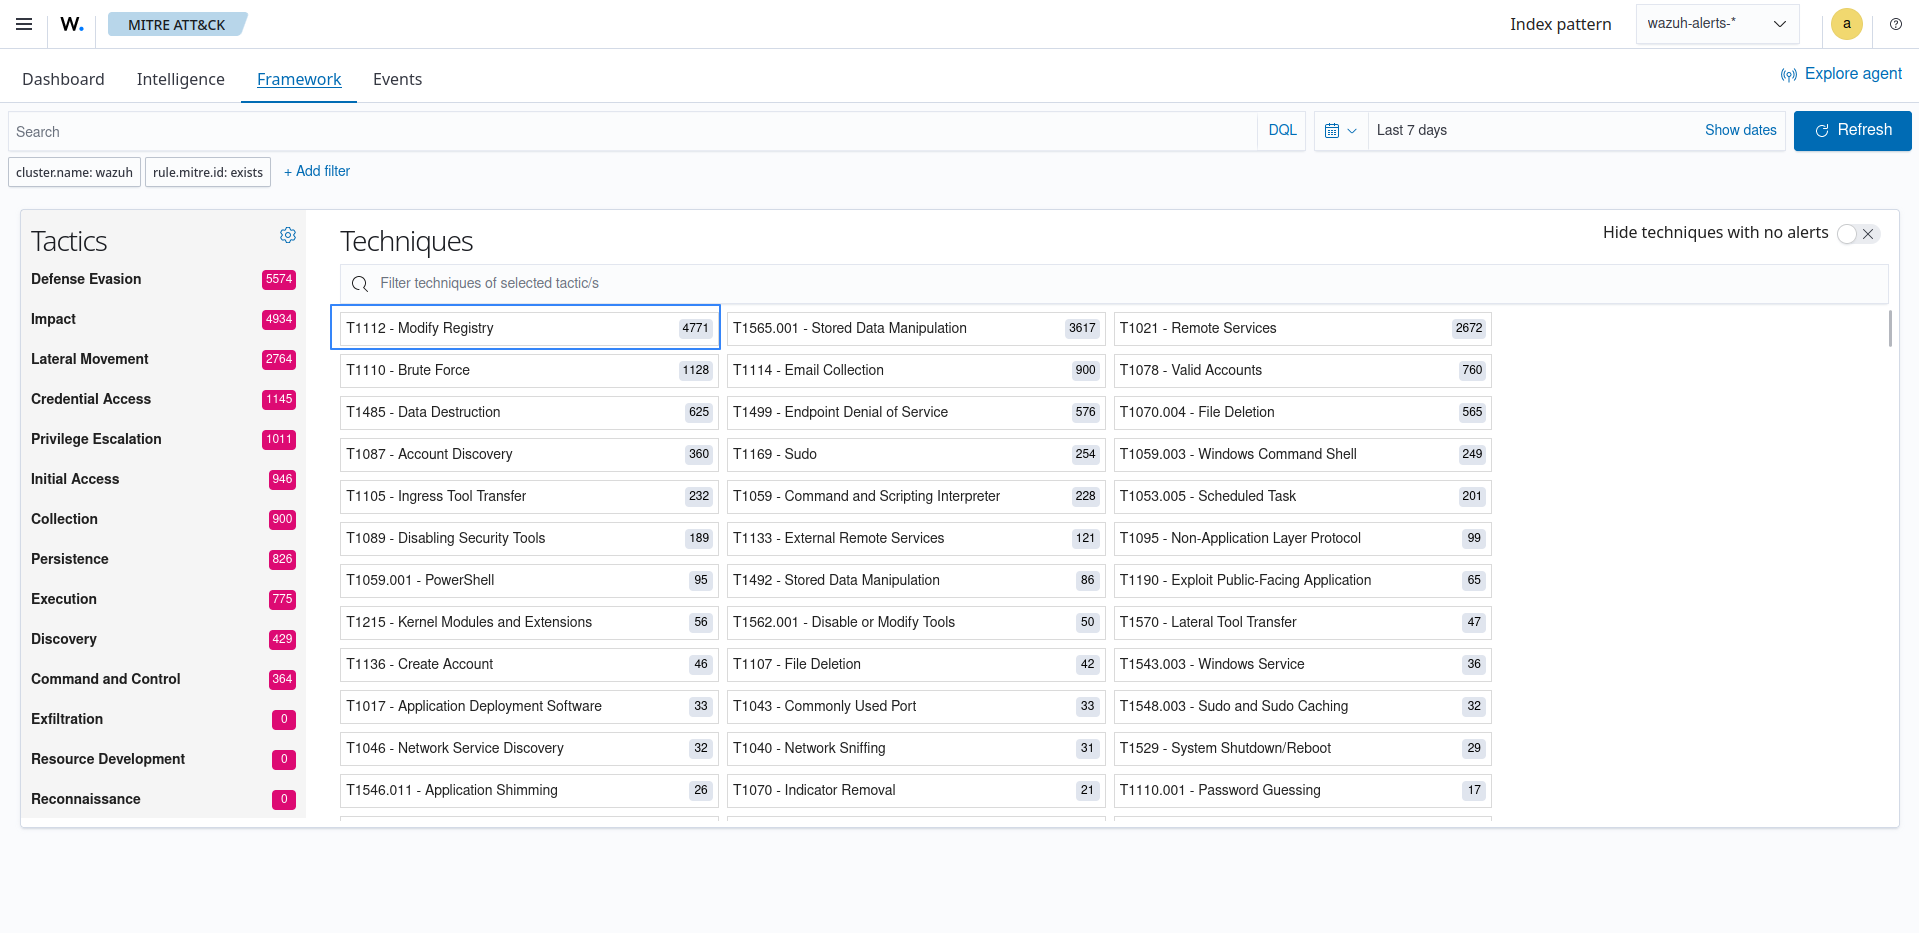Click the techniques filter search icon

point(360,284)
